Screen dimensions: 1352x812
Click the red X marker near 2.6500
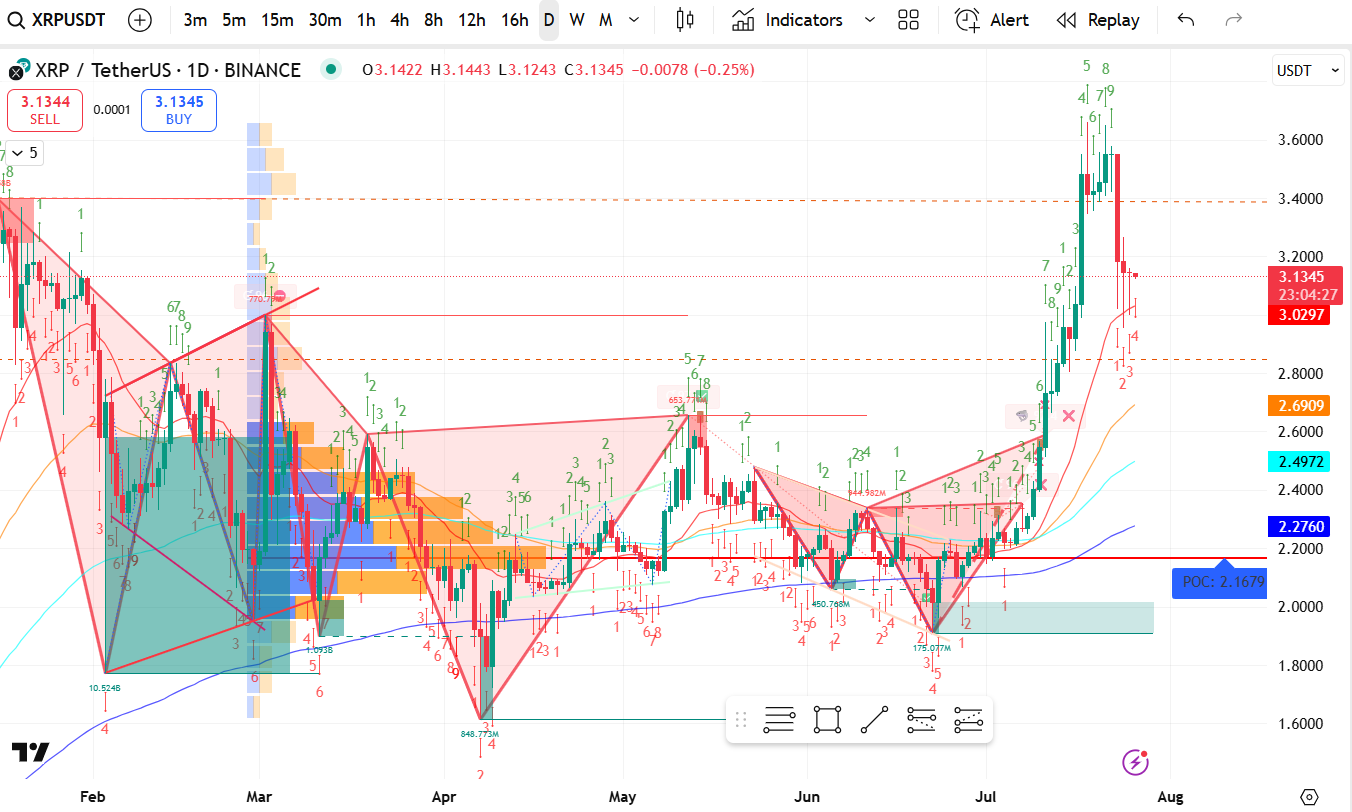point(1069,415)
